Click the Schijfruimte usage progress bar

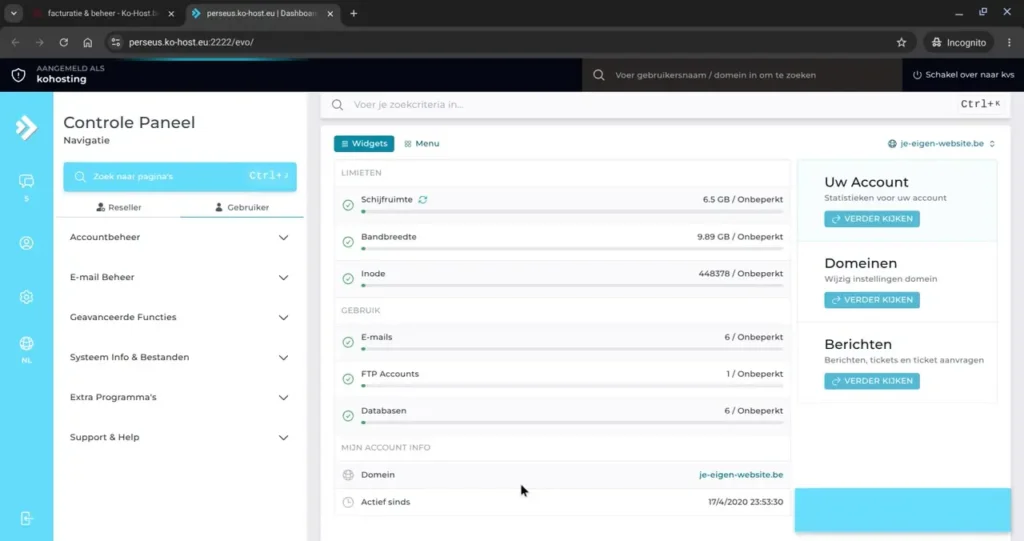point(572,212)
